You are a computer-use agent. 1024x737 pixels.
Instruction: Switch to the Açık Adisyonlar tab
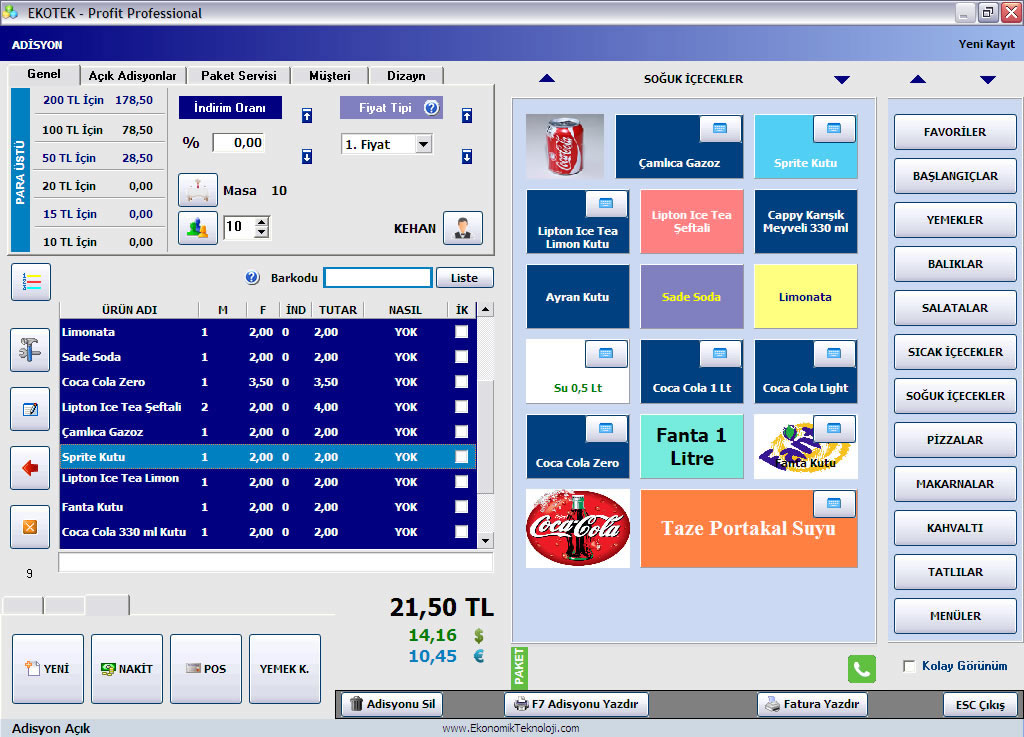coord(133,76)
